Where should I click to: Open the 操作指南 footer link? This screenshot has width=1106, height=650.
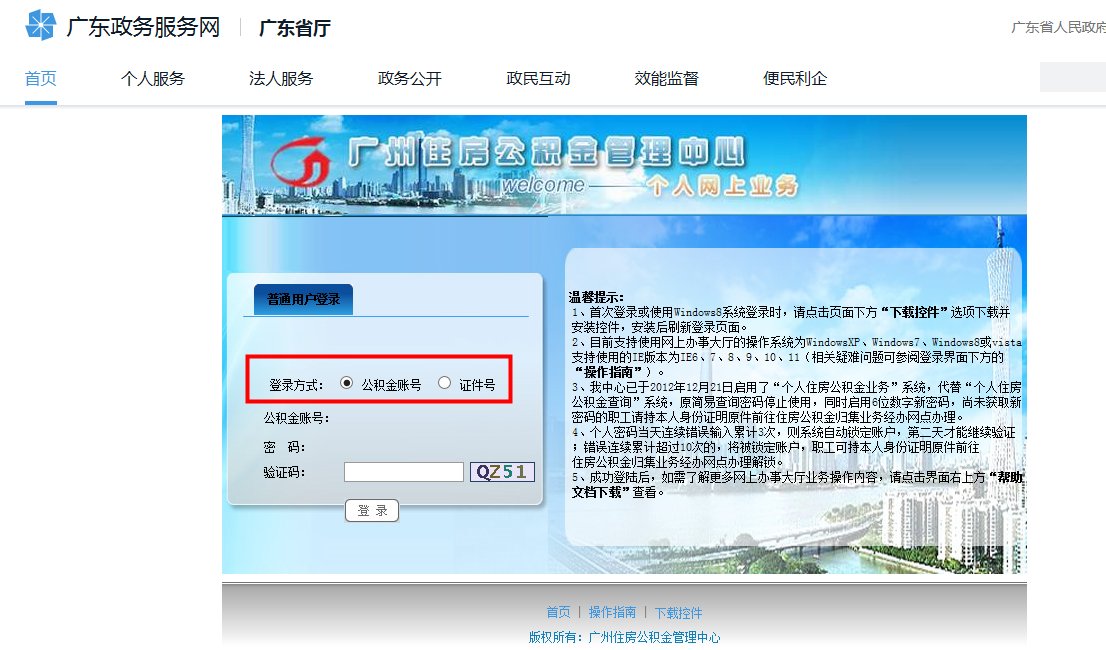tap(614, 612)
